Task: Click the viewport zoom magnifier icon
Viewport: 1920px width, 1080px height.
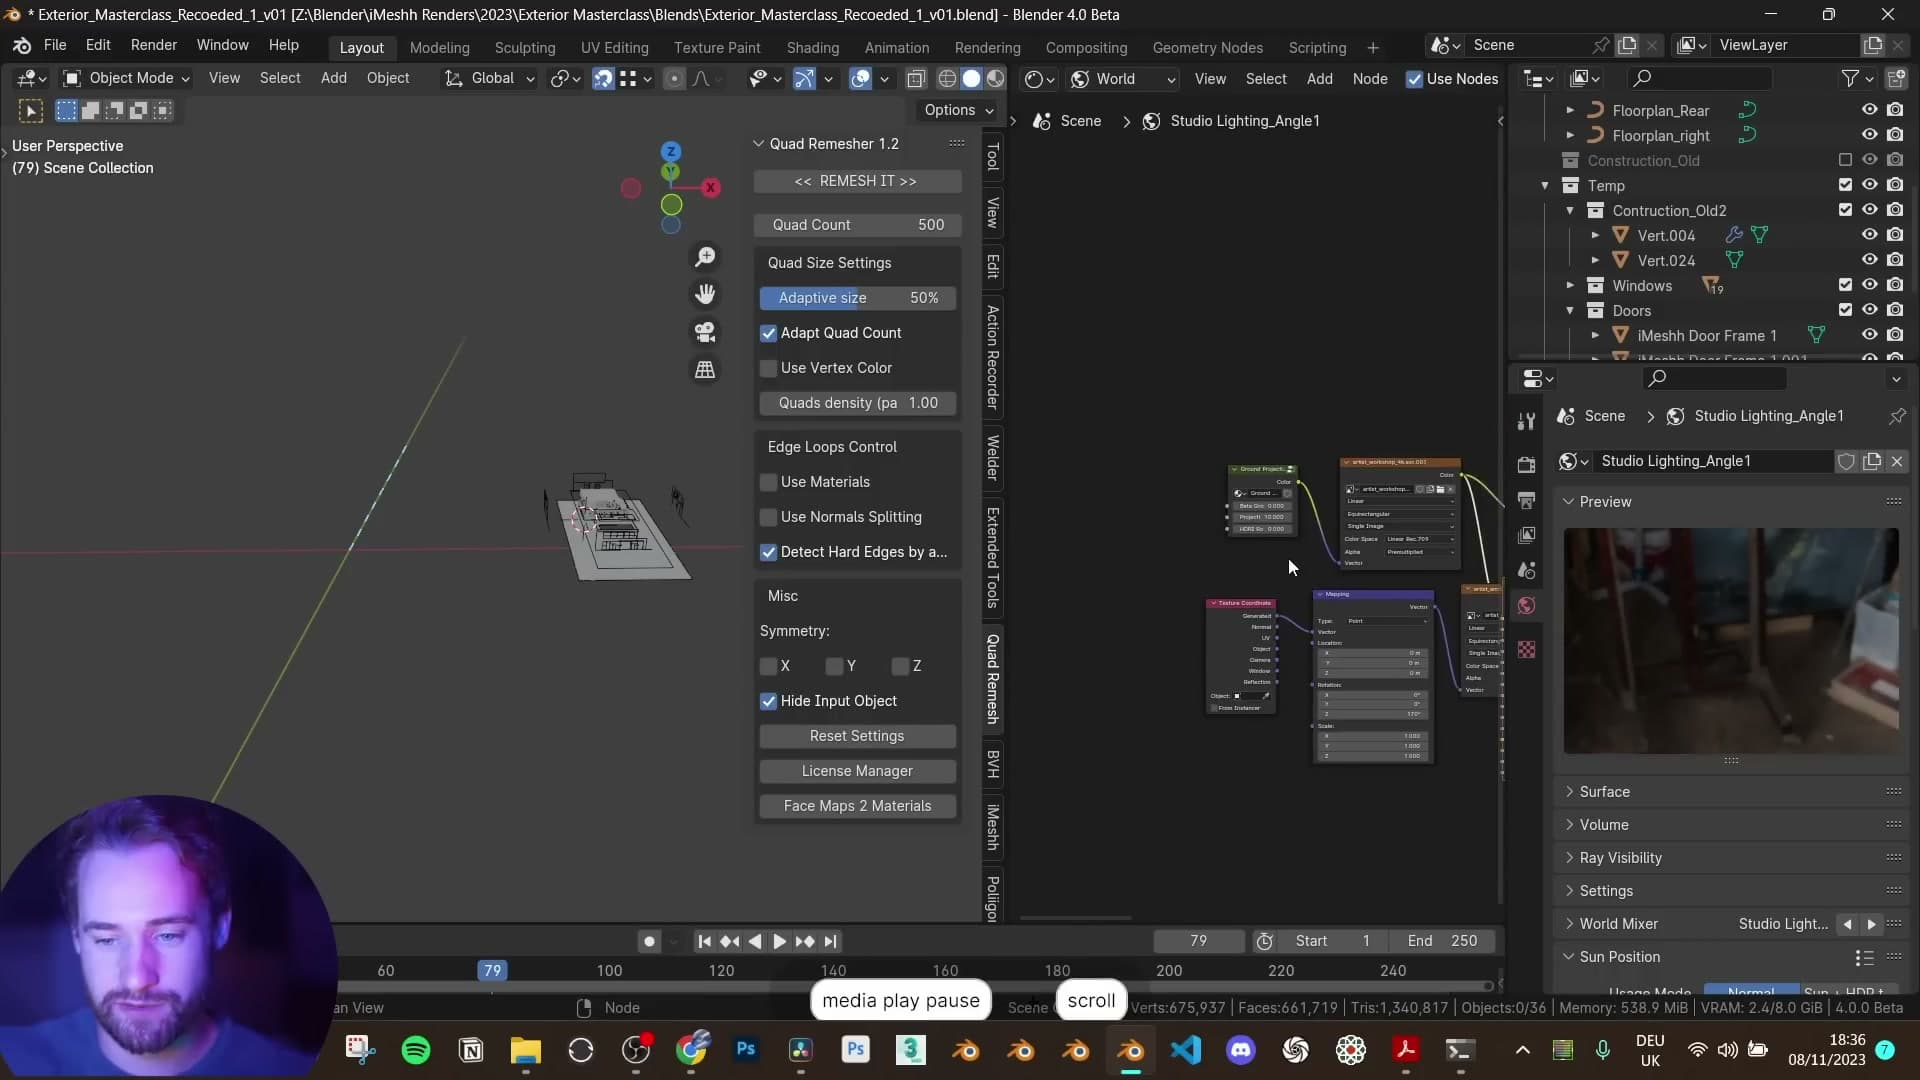Action: [705, 257]
